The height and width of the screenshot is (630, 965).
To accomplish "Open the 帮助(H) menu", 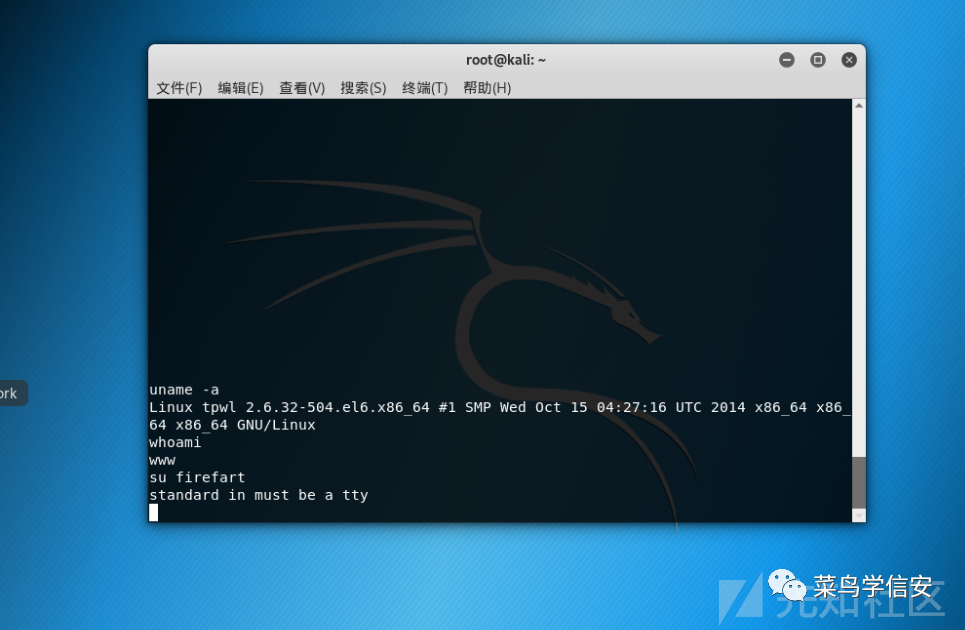I will [487, 88].
